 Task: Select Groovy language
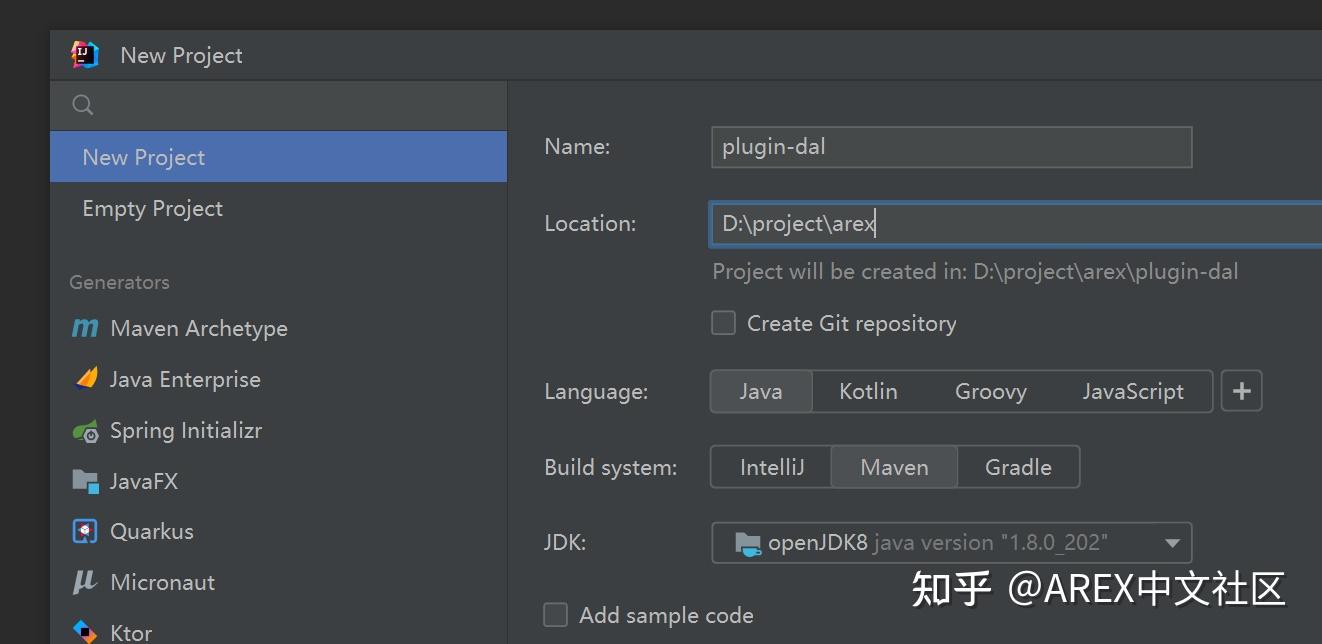[x=991, y=391]
